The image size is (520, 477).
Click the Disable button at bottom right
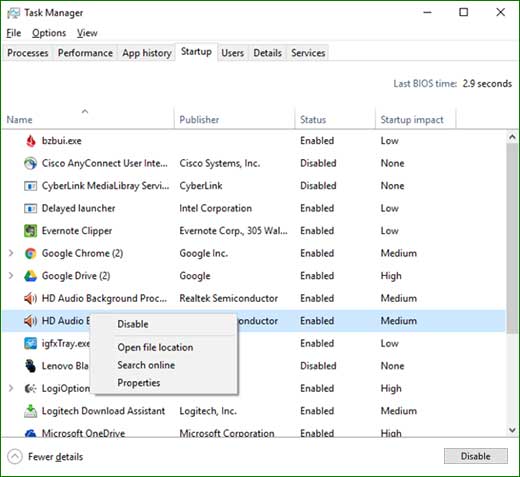point(476,456)
